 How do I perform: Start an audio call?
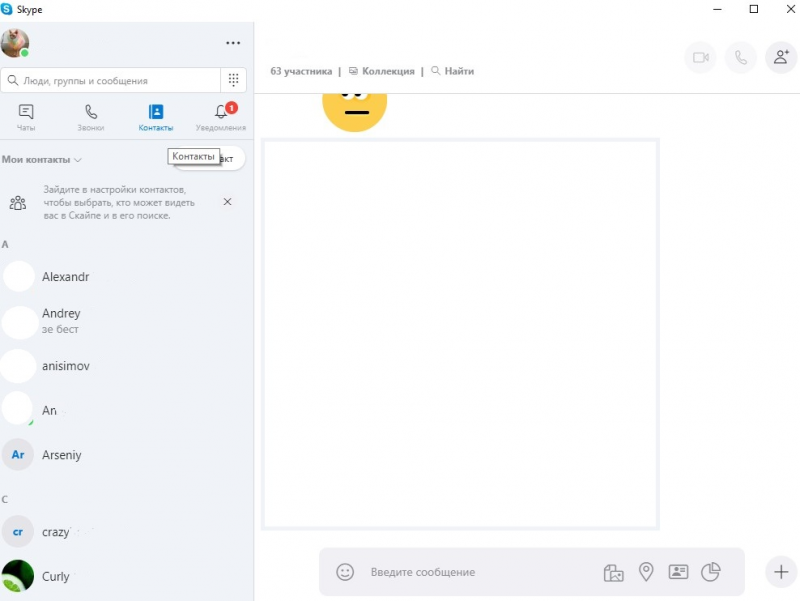pos(741,58)
